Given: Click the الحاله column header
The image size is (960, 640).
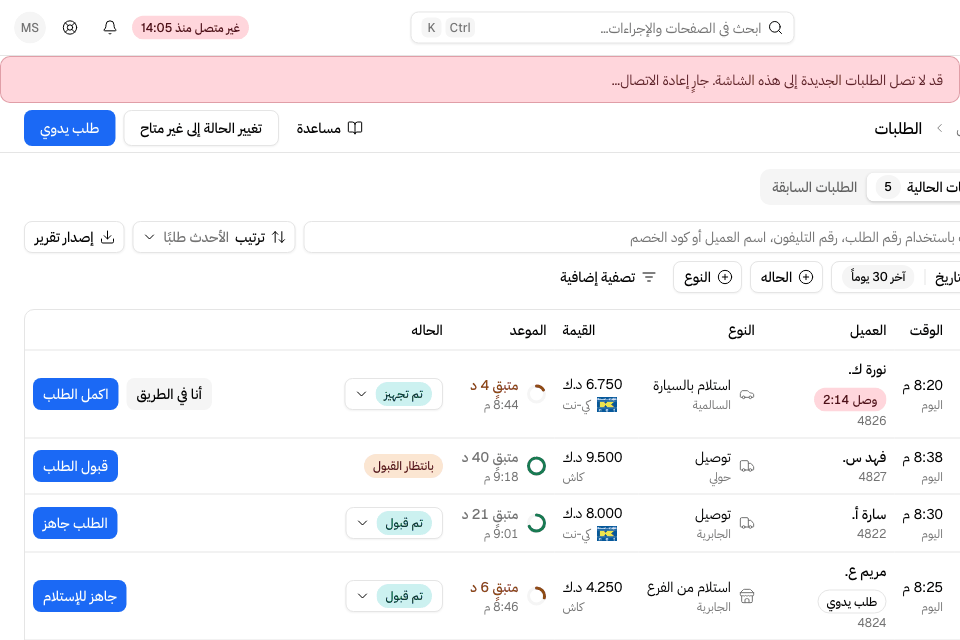Looking at the screenshot, I should pos(427,330).
